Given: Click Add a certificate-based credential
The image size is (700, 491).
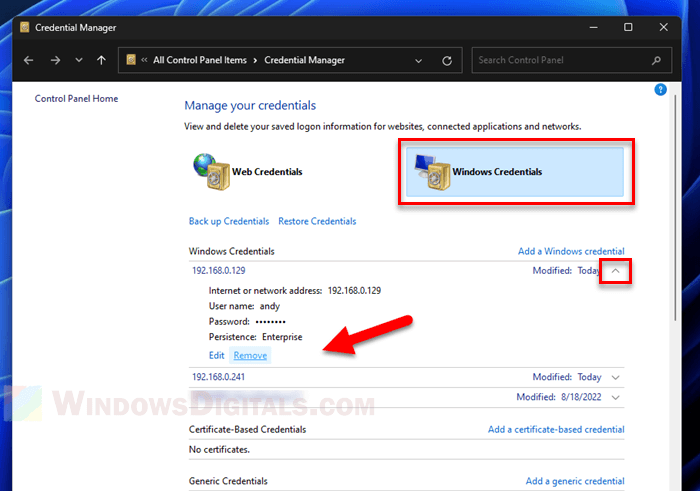Looking at the screenshot, I should [x=556, y=429].
